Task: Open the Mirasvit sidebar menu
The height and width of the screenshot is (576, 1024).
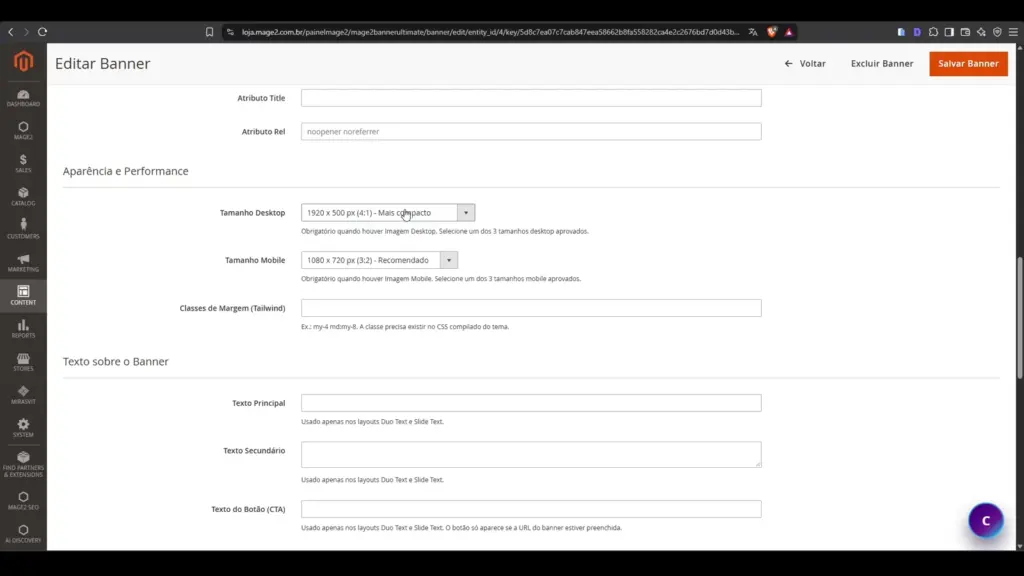Action: (23, 394)
